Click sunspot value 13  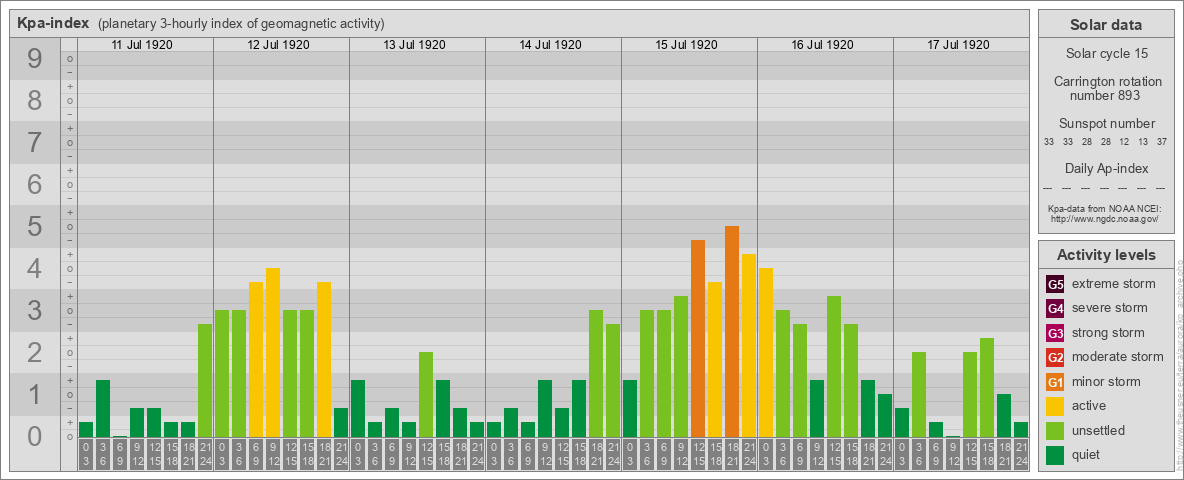1142,142
